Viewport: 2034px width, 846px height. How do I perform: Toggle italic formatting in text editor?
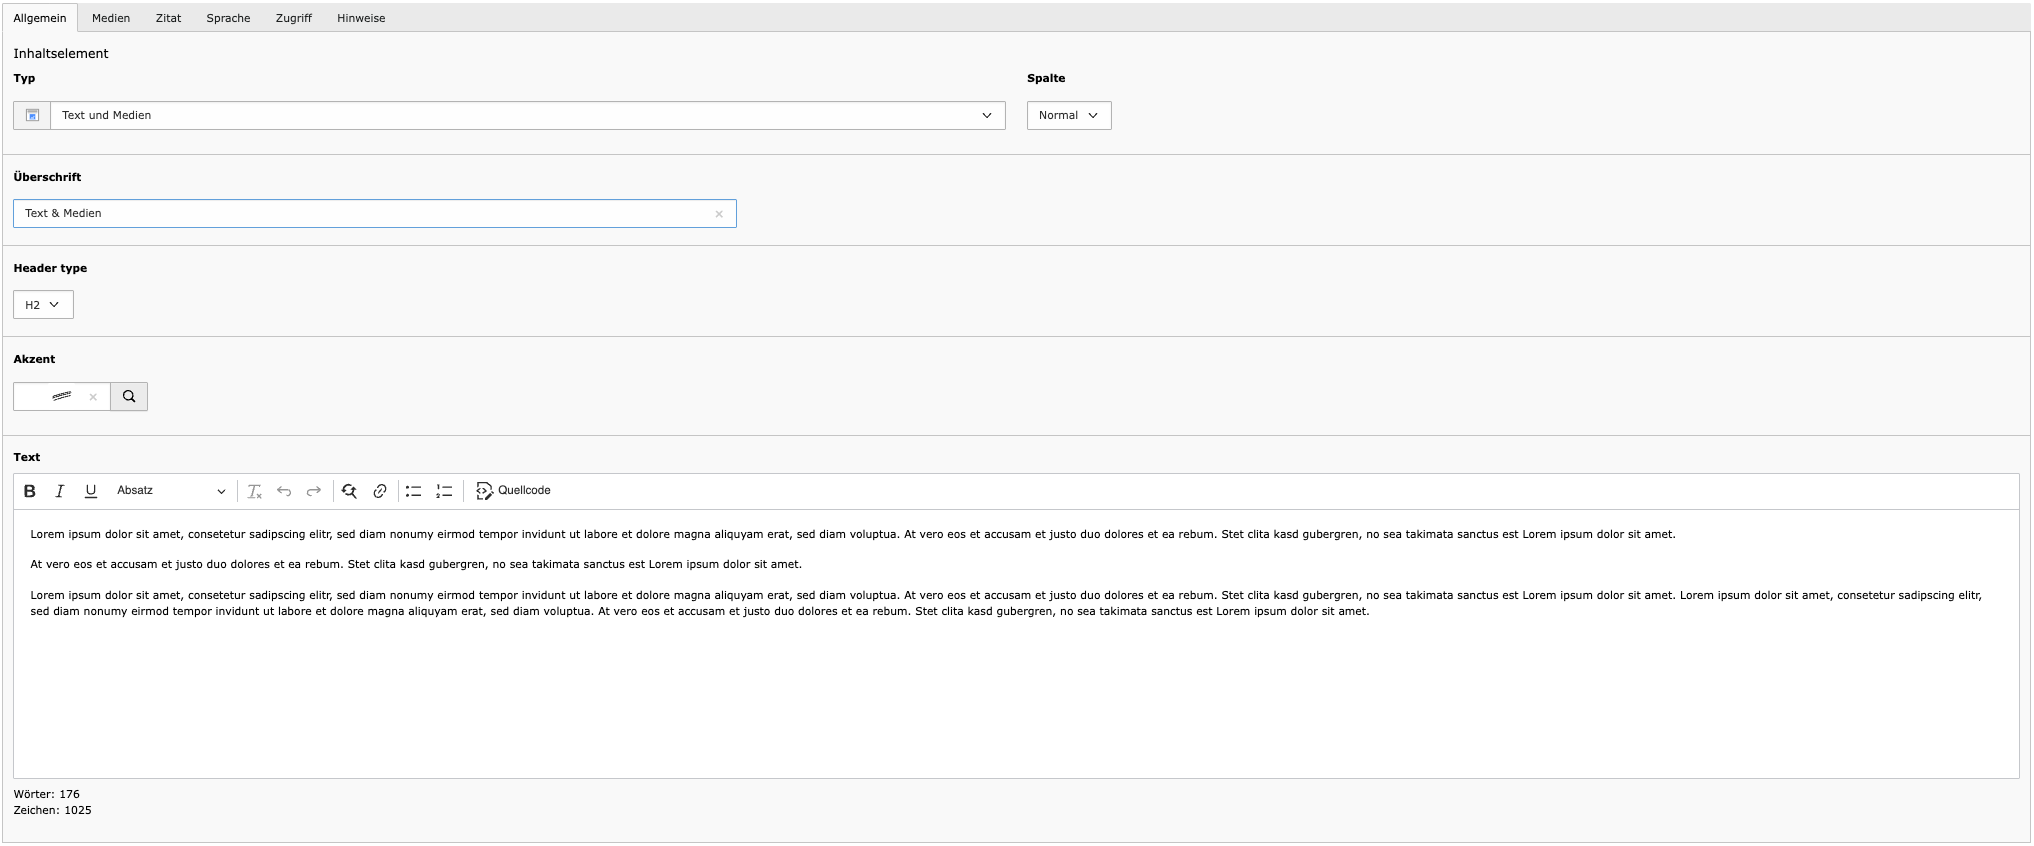[60, 491]
